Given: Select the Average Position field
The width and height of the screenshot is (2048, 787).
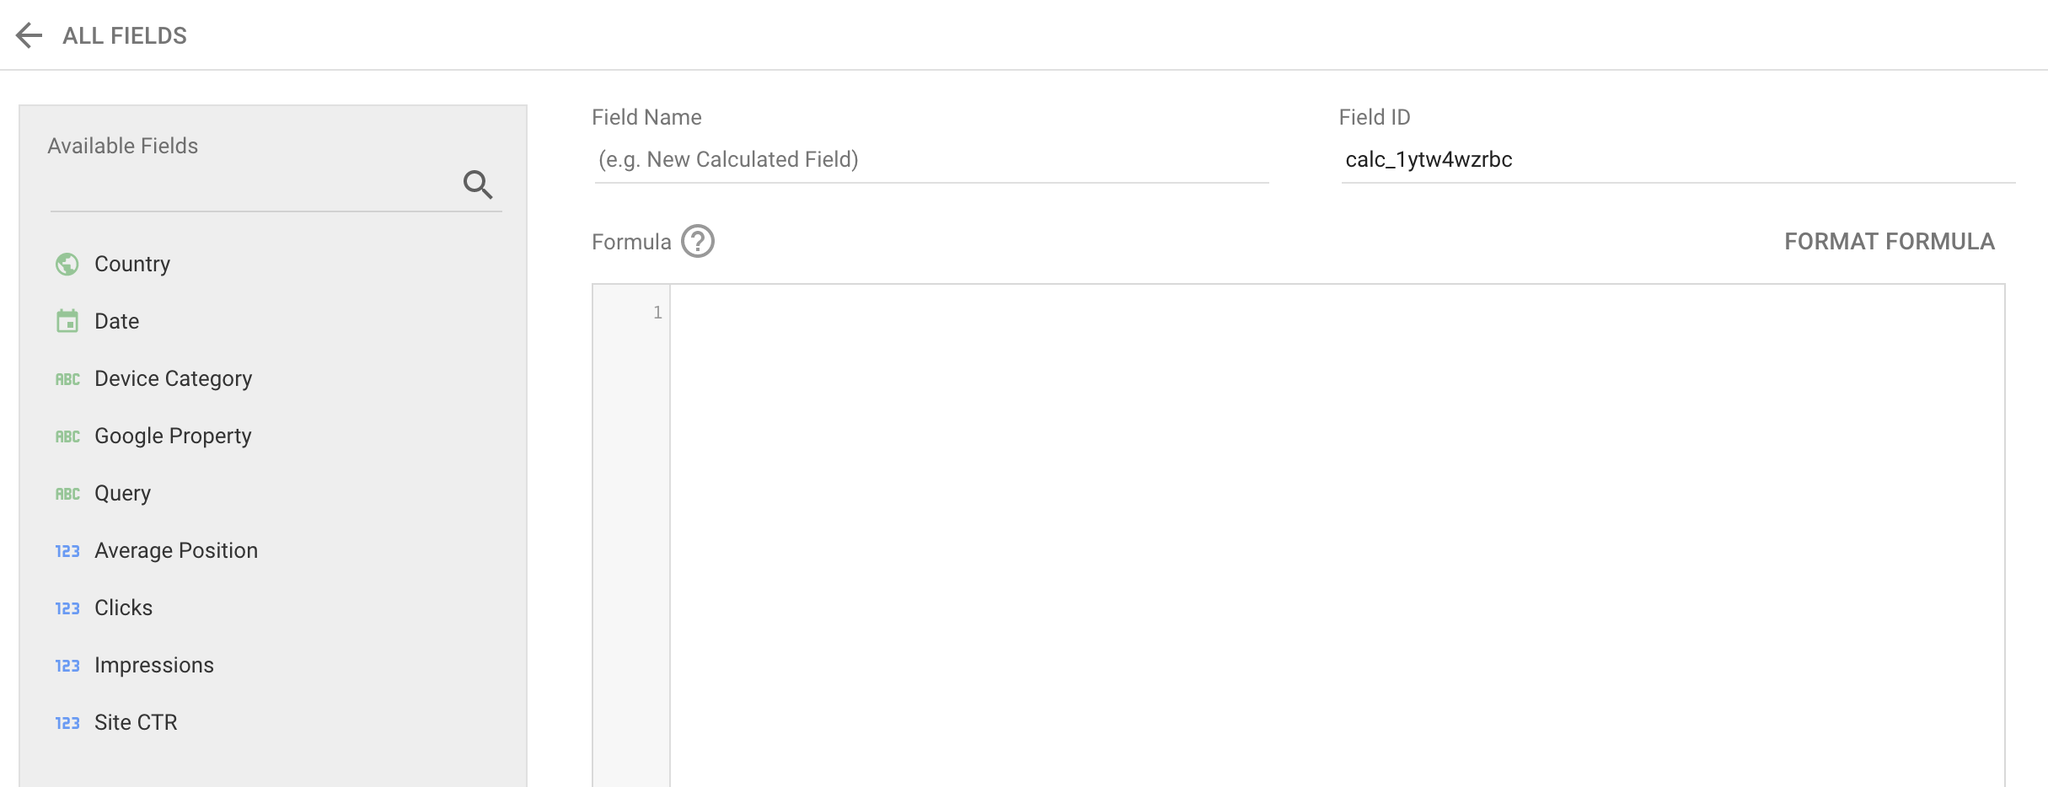Looking at the screenshot, I should click(x=176, y=551).
